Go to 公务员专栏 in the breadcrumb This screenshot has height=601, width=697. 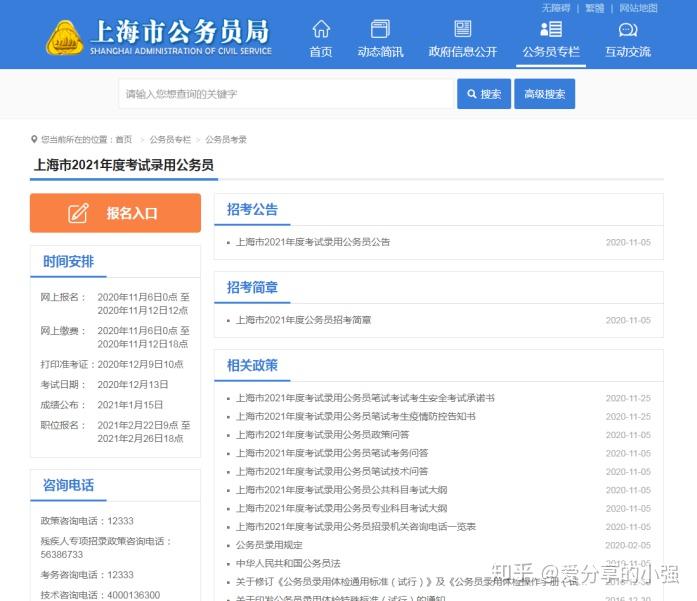[x=170, y=140]
